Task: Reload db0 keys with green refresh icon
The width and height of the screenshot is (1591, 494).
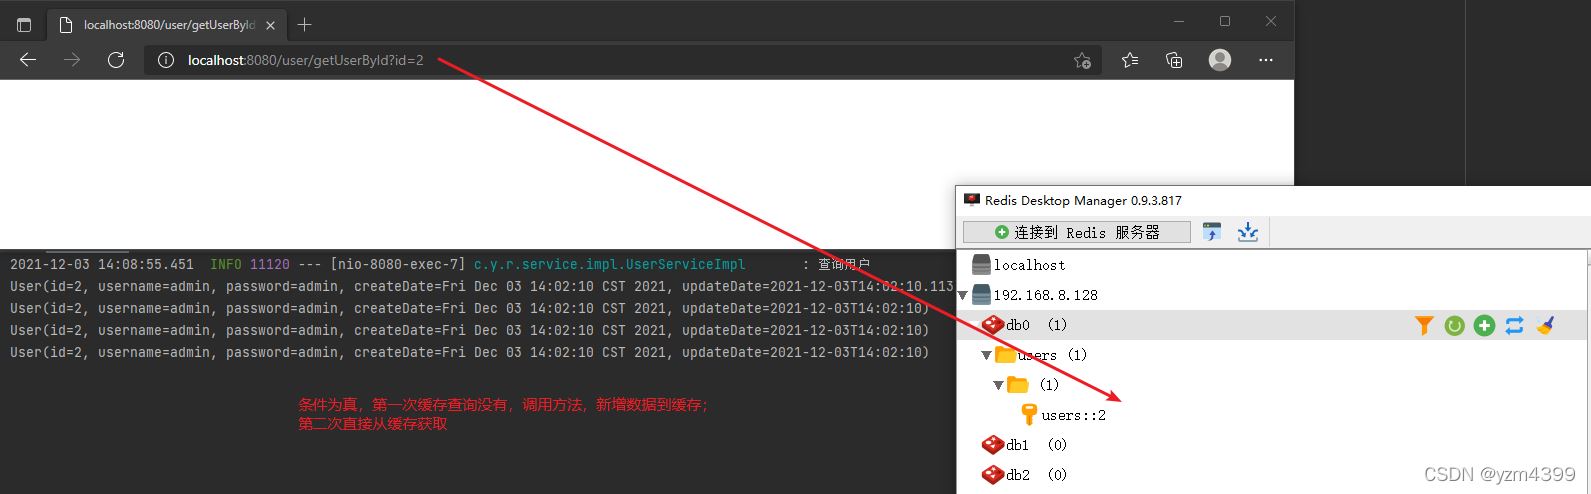Action: click(1454, 325)
